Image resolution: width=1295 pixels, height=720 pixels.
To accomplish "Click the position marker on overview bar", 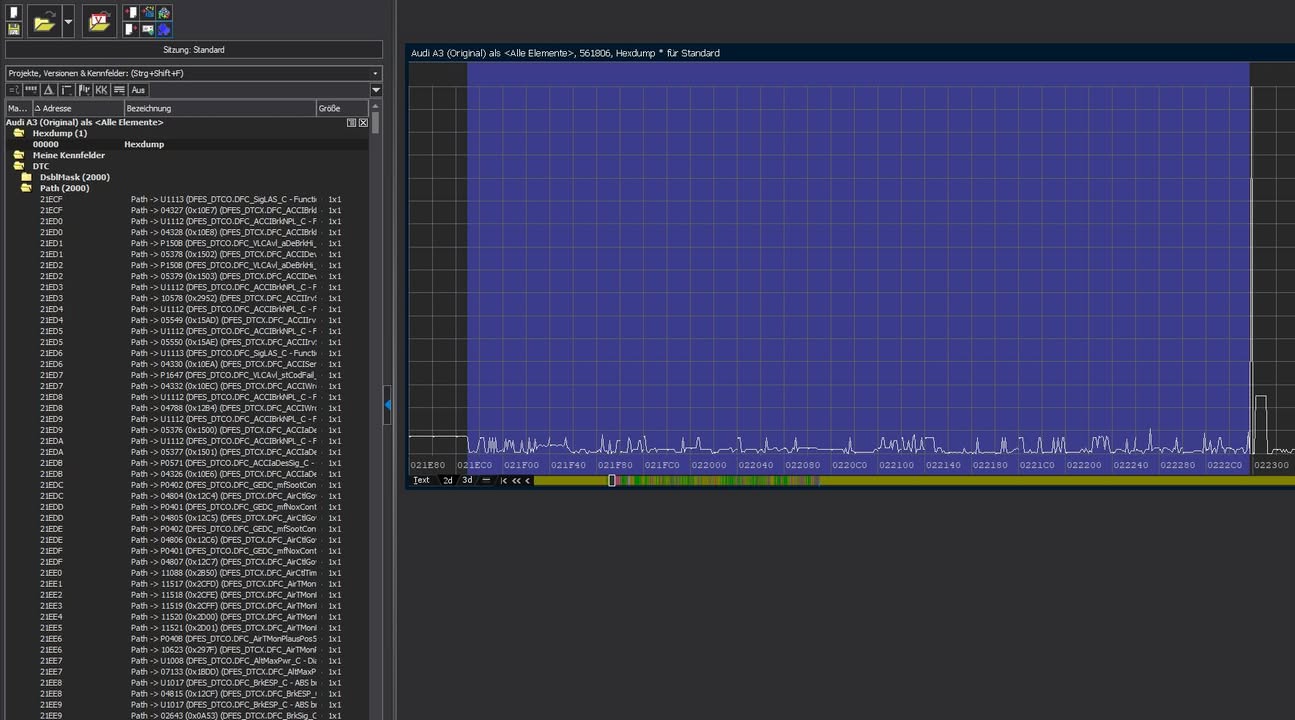I will 612,481.
